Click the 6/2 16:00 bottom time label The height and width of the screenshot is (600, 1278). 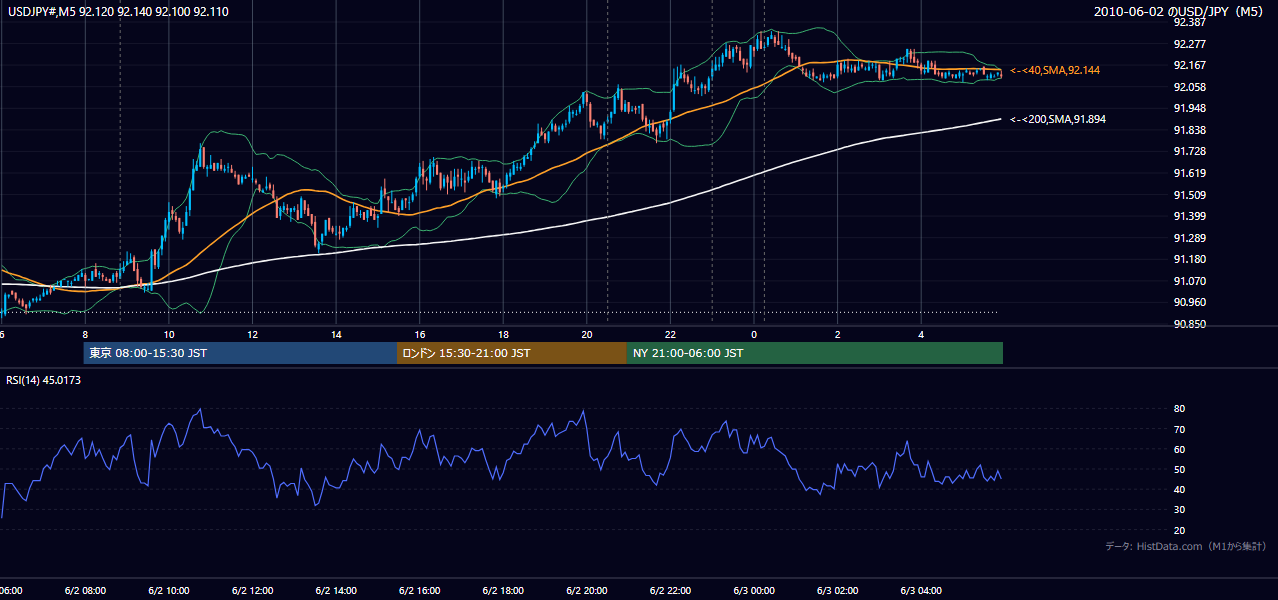(x=420, y=591)
